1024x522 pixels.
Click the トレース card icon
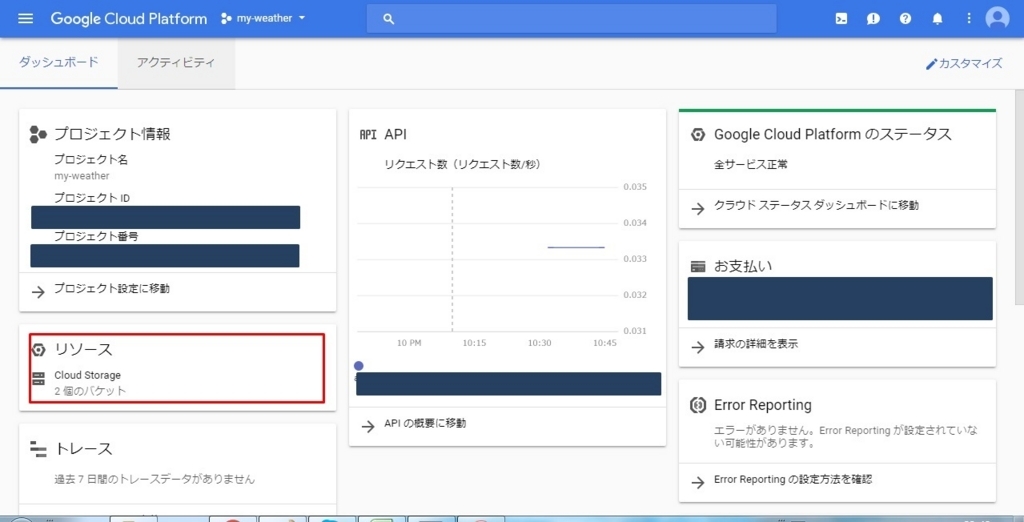point(39,449)
